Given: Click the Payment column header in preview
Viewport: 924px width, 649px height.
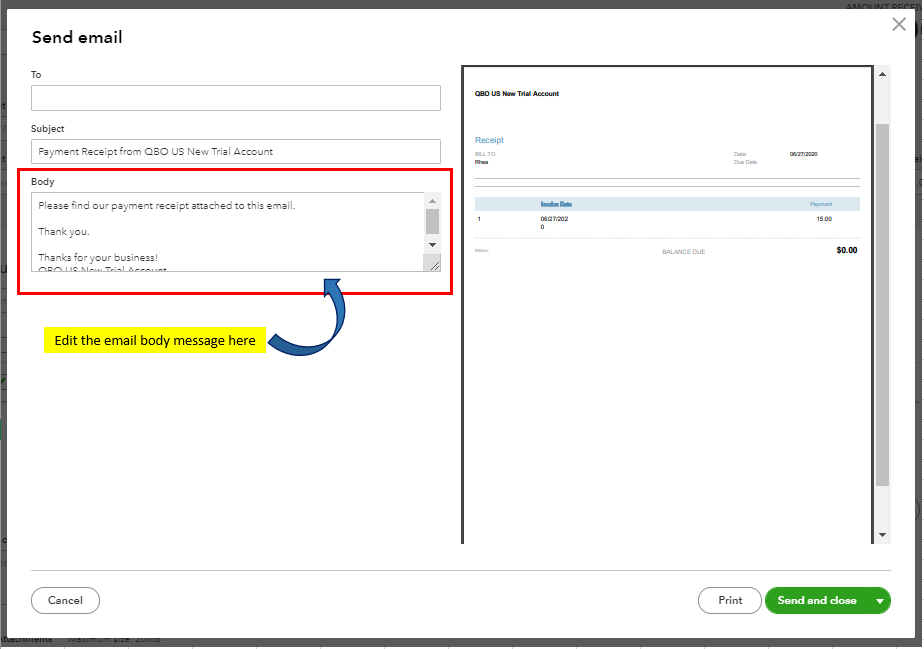Looking at the screenshot, I should pyautogui.click(x=821, y=204).
